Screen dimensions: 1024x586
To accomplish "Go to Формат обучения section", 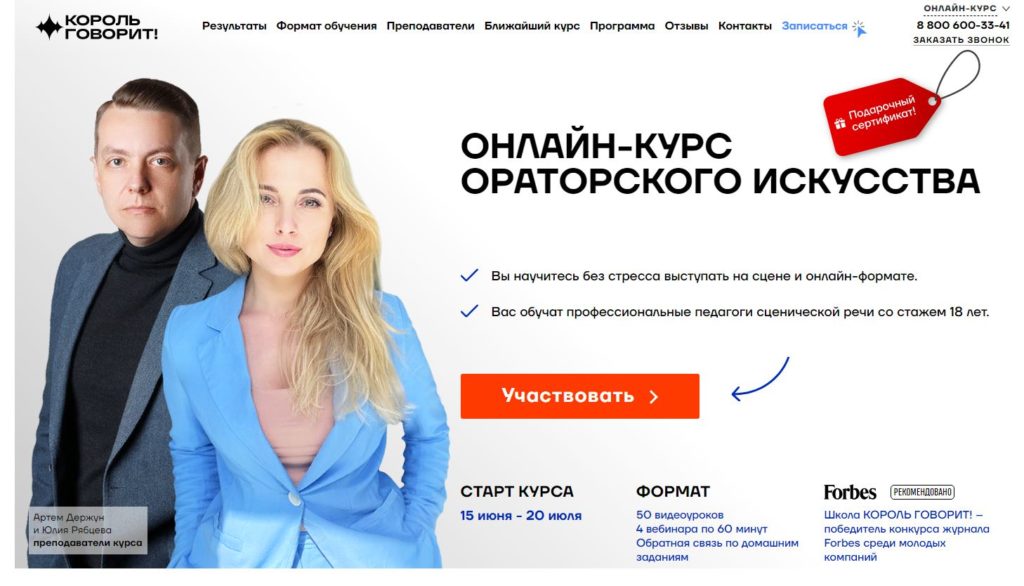I will point(327,26).
